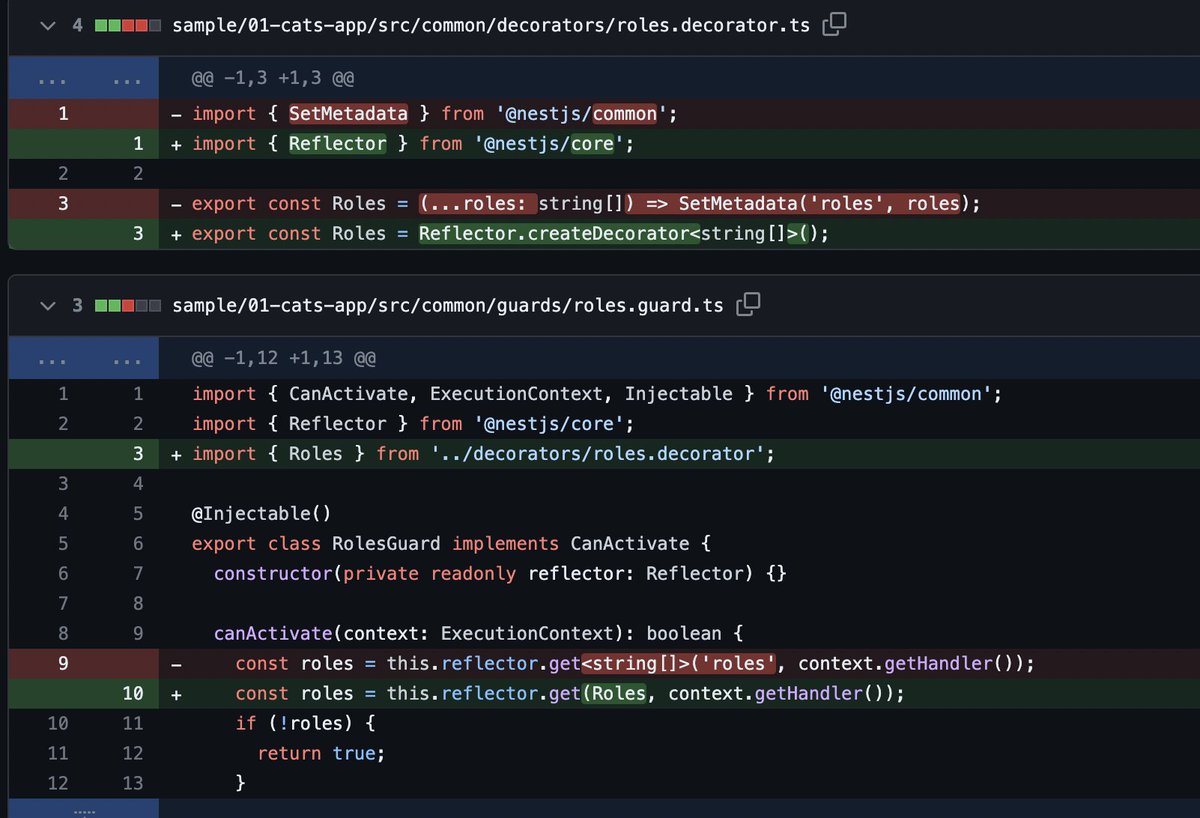
Task: Click the 'return true;' line
Action: 679,754
